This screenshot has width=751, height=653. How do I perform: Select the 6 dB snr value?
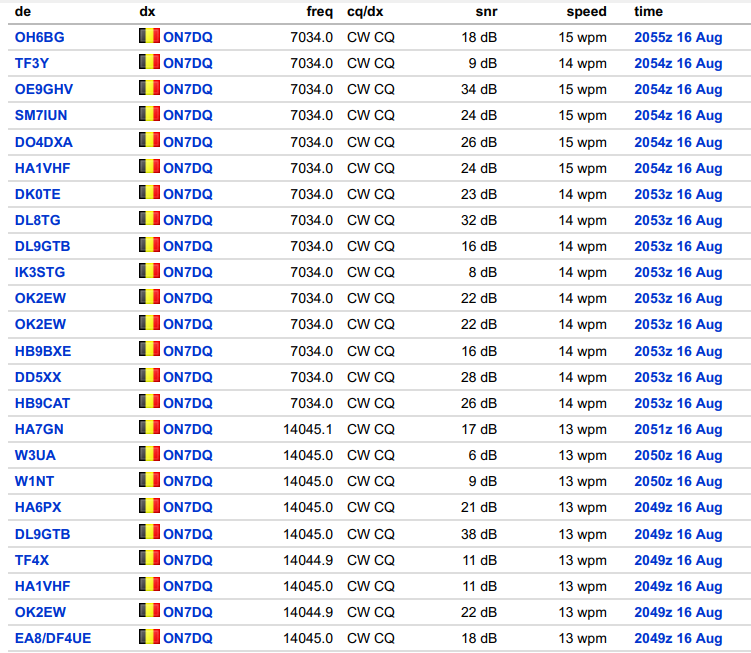click(483, 455)
